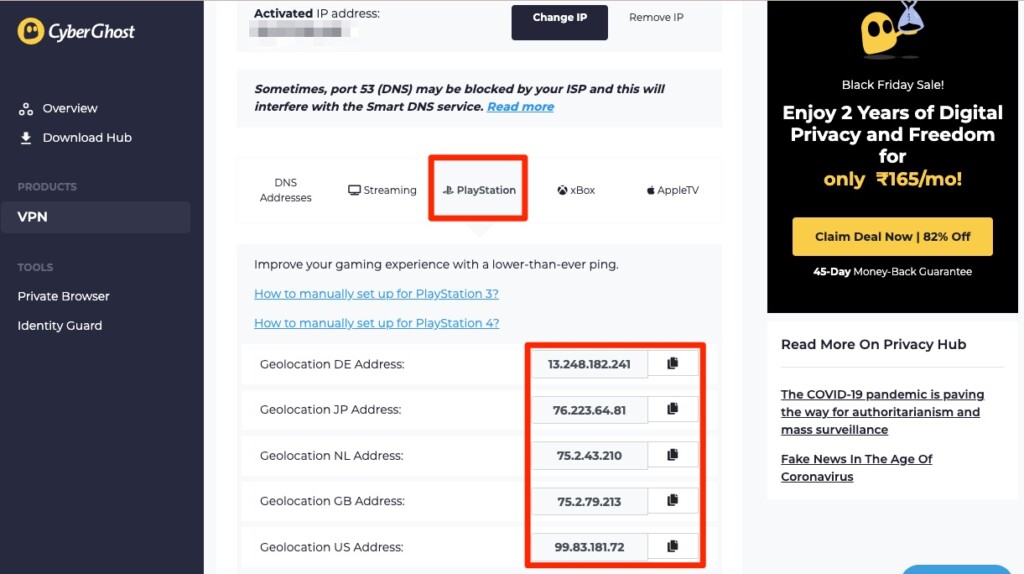Open PlayStation 3 manual setup guide
Viewport: 1024px width, 574px height.
tap(376, 294)
